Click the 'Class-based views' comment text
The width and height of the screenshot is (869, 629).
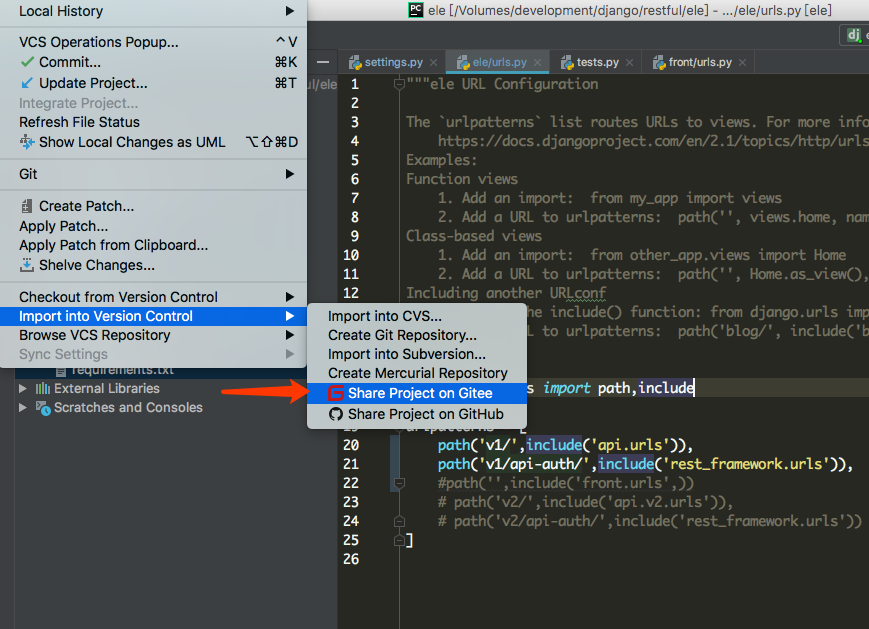pyautogui.click(x=474, y=236)
